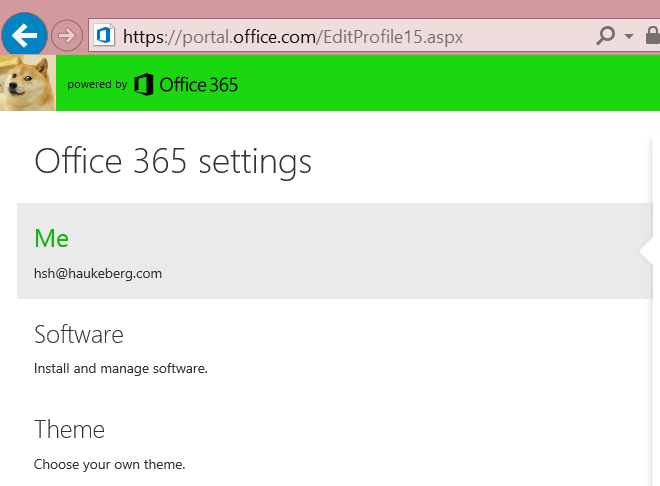Open the address bar autocomplete dropdown arrow
Screen dimensions: 660x486
[x=629, y=36]
